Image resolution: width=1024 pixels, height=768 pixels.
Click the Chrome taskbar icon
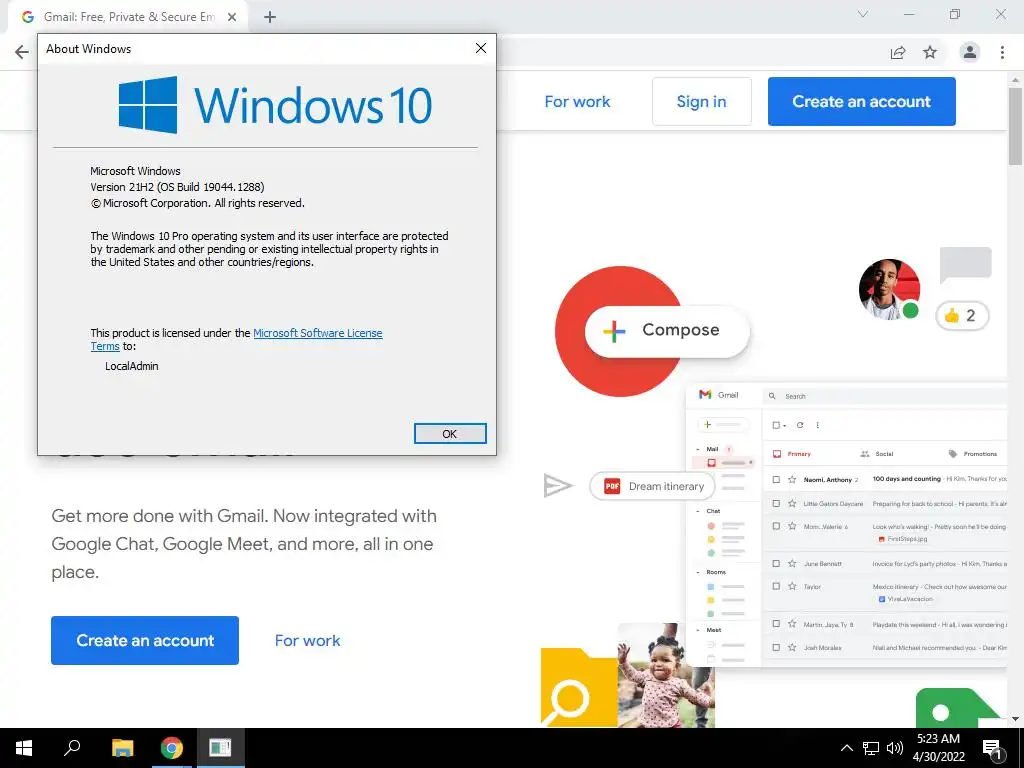(x=172, y=748)
